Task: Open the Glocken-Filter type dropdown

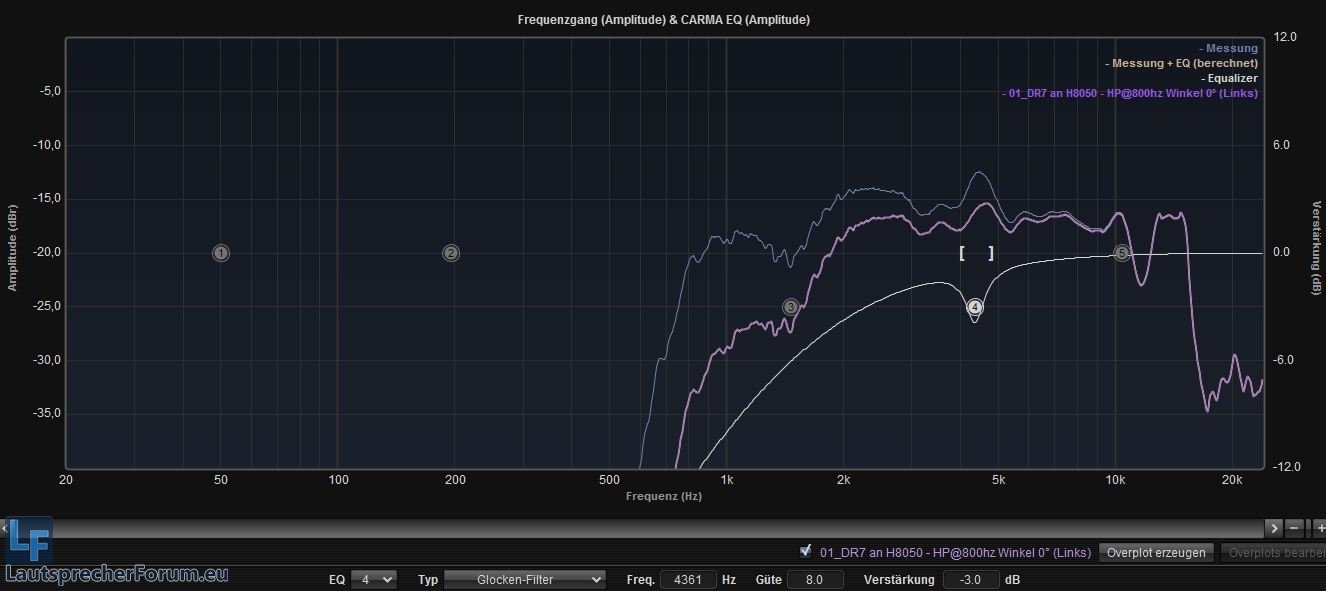Action: tap(525, 579)
